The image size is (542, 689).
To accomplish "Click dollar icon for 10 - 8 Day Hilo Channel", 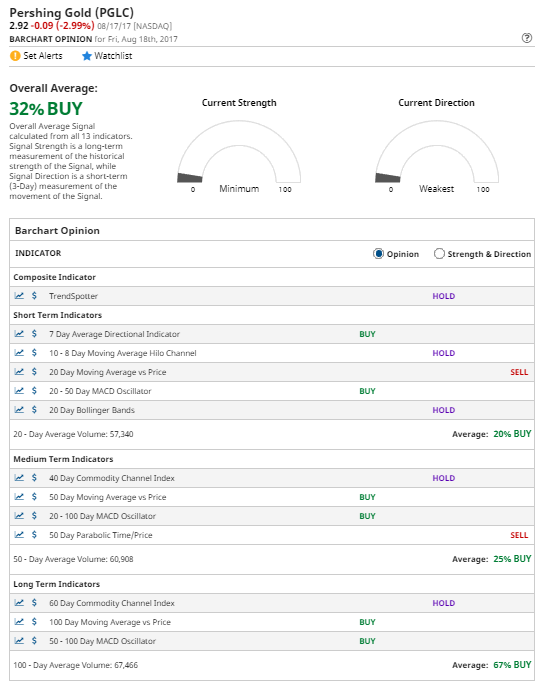I will click(34, 352).
